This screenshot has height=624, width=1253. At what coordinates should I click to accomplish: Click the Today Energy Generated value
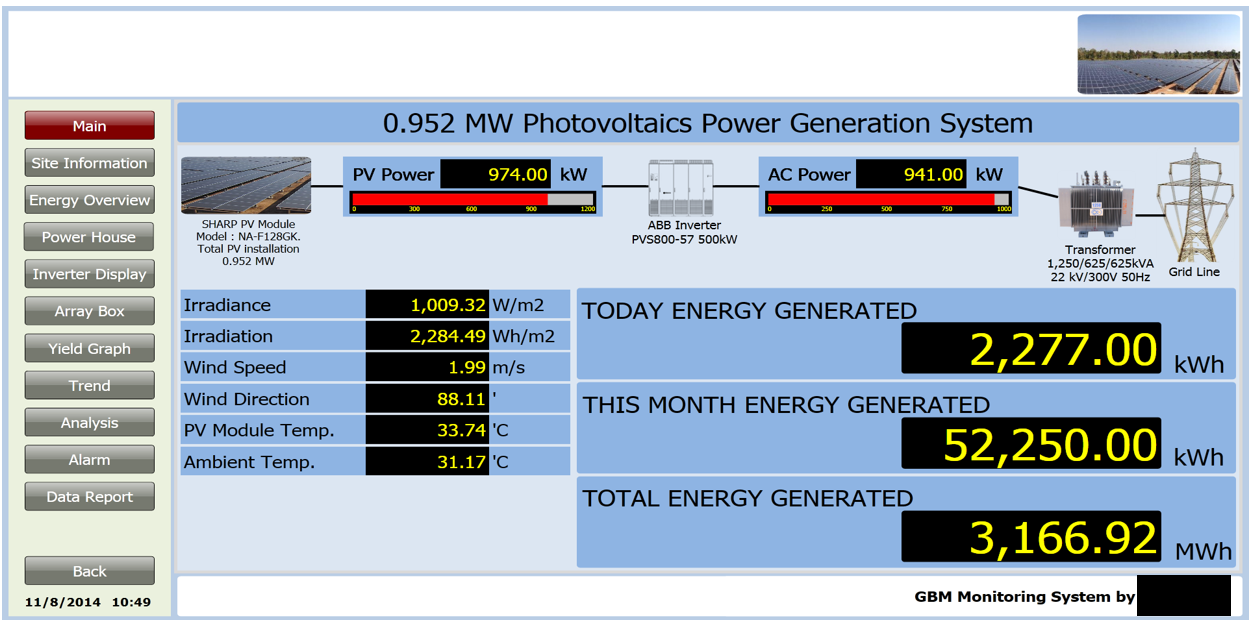point(1031,349)
